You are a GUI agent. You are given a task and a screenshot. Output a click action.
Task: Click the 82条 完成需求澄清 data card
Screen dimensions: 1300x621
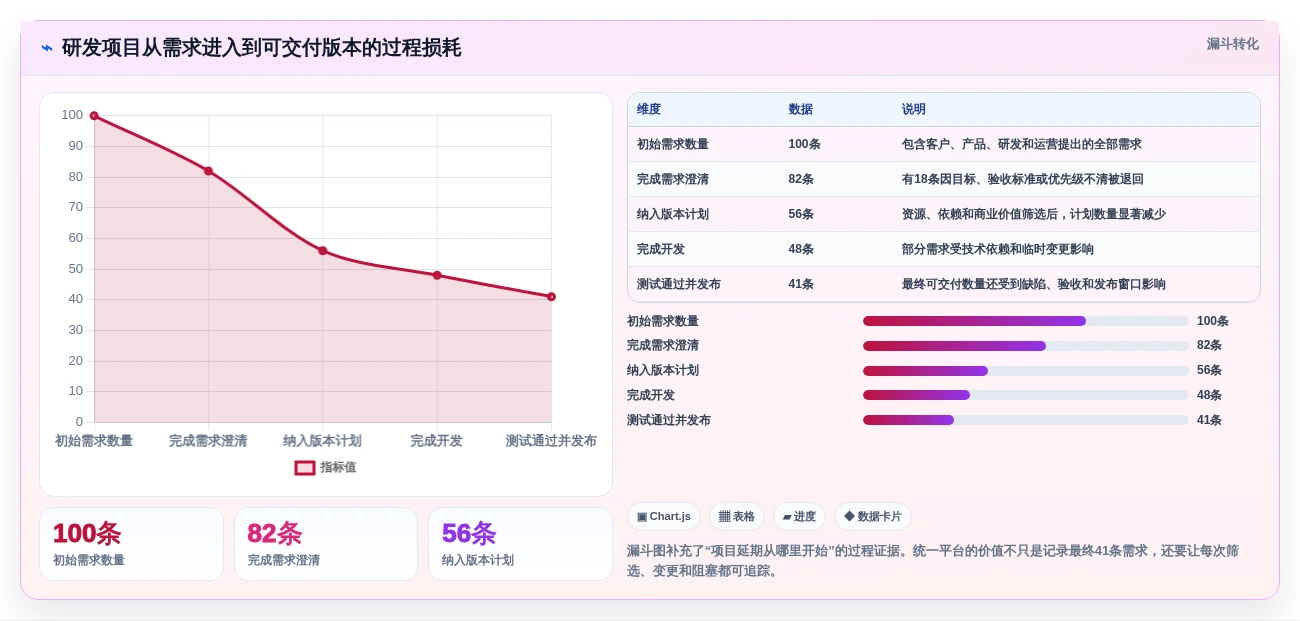pos(326,544)
